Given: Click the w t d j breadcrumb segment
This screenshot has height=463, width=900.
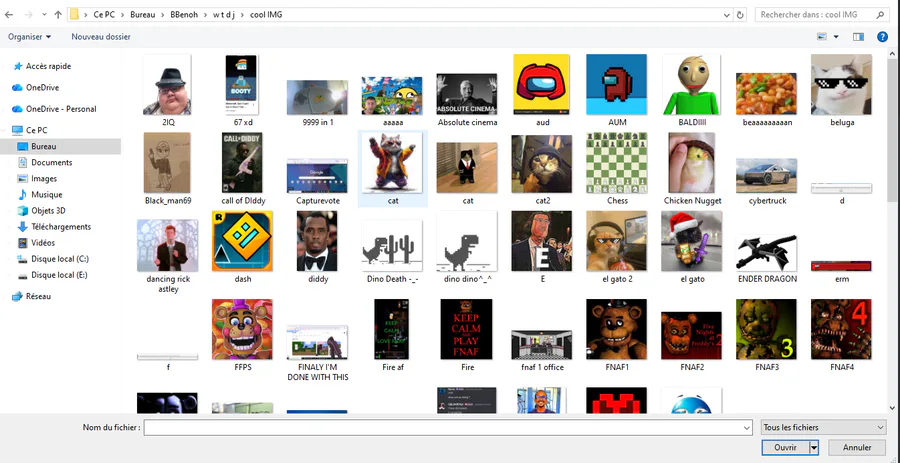Looking at the screenshot, I should click(225, 15).
